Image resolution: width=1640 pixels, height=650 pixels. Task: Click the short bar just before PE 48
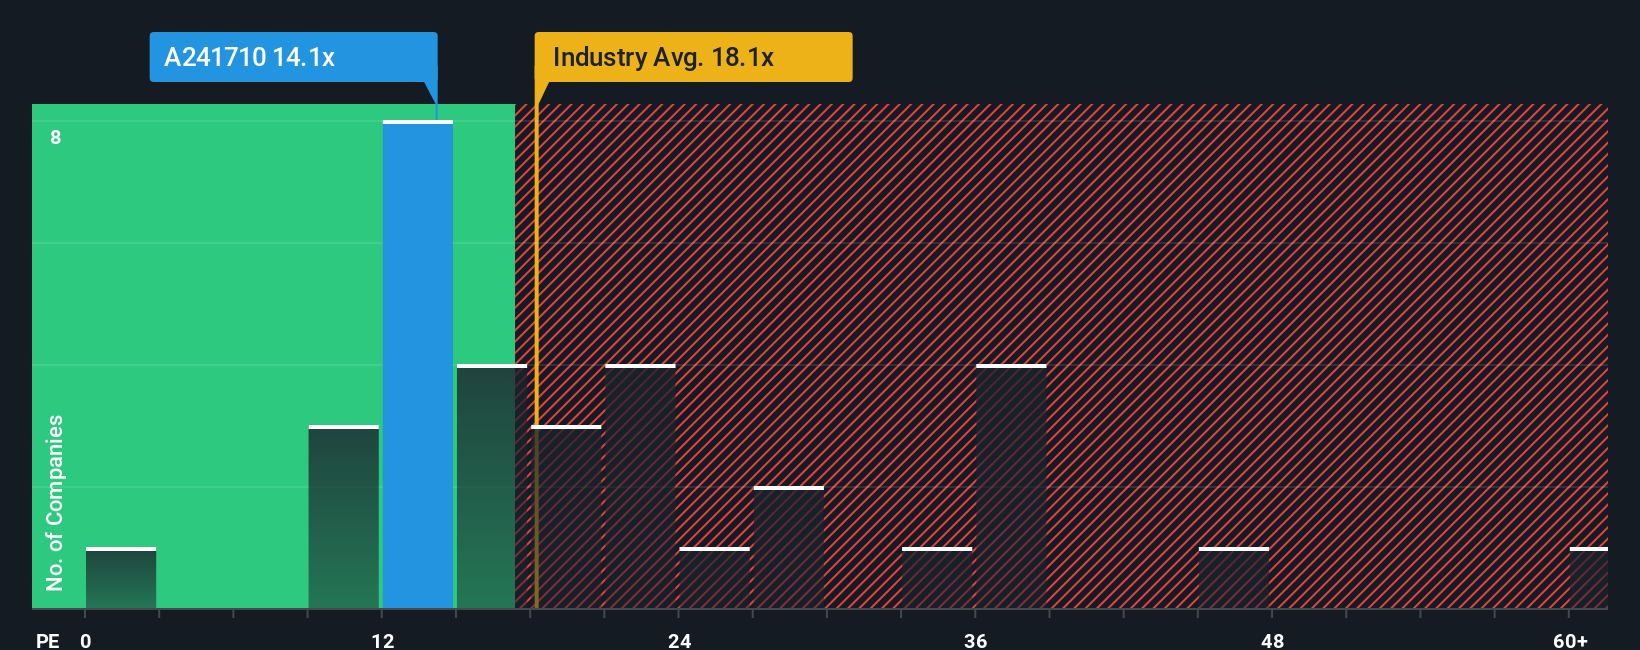tap(1234, 578)
